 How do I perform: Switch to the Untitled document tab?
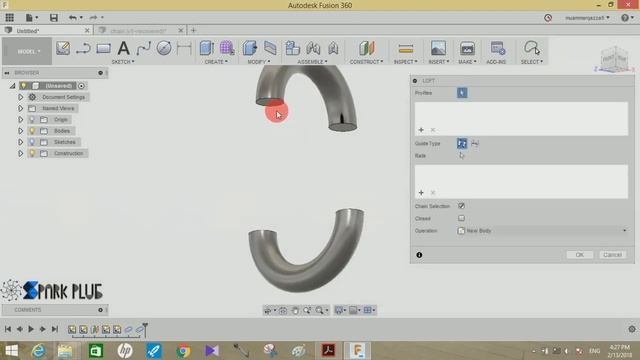coord(47,31)
